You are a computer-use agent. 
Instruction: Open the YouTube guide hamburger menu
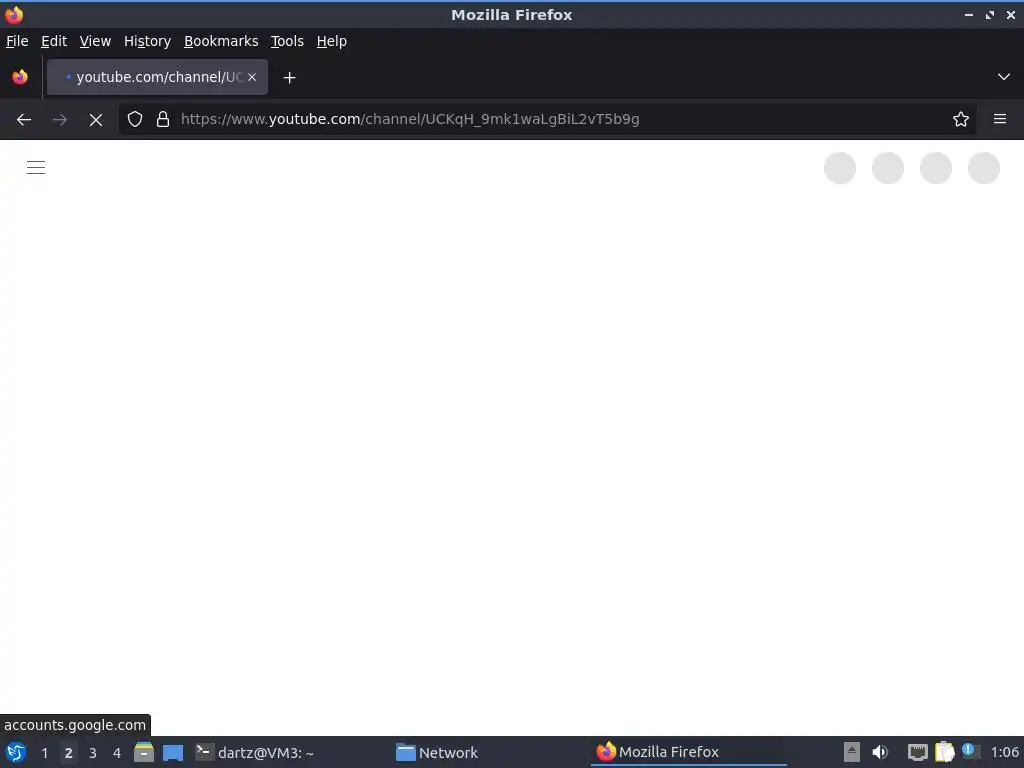36,168
